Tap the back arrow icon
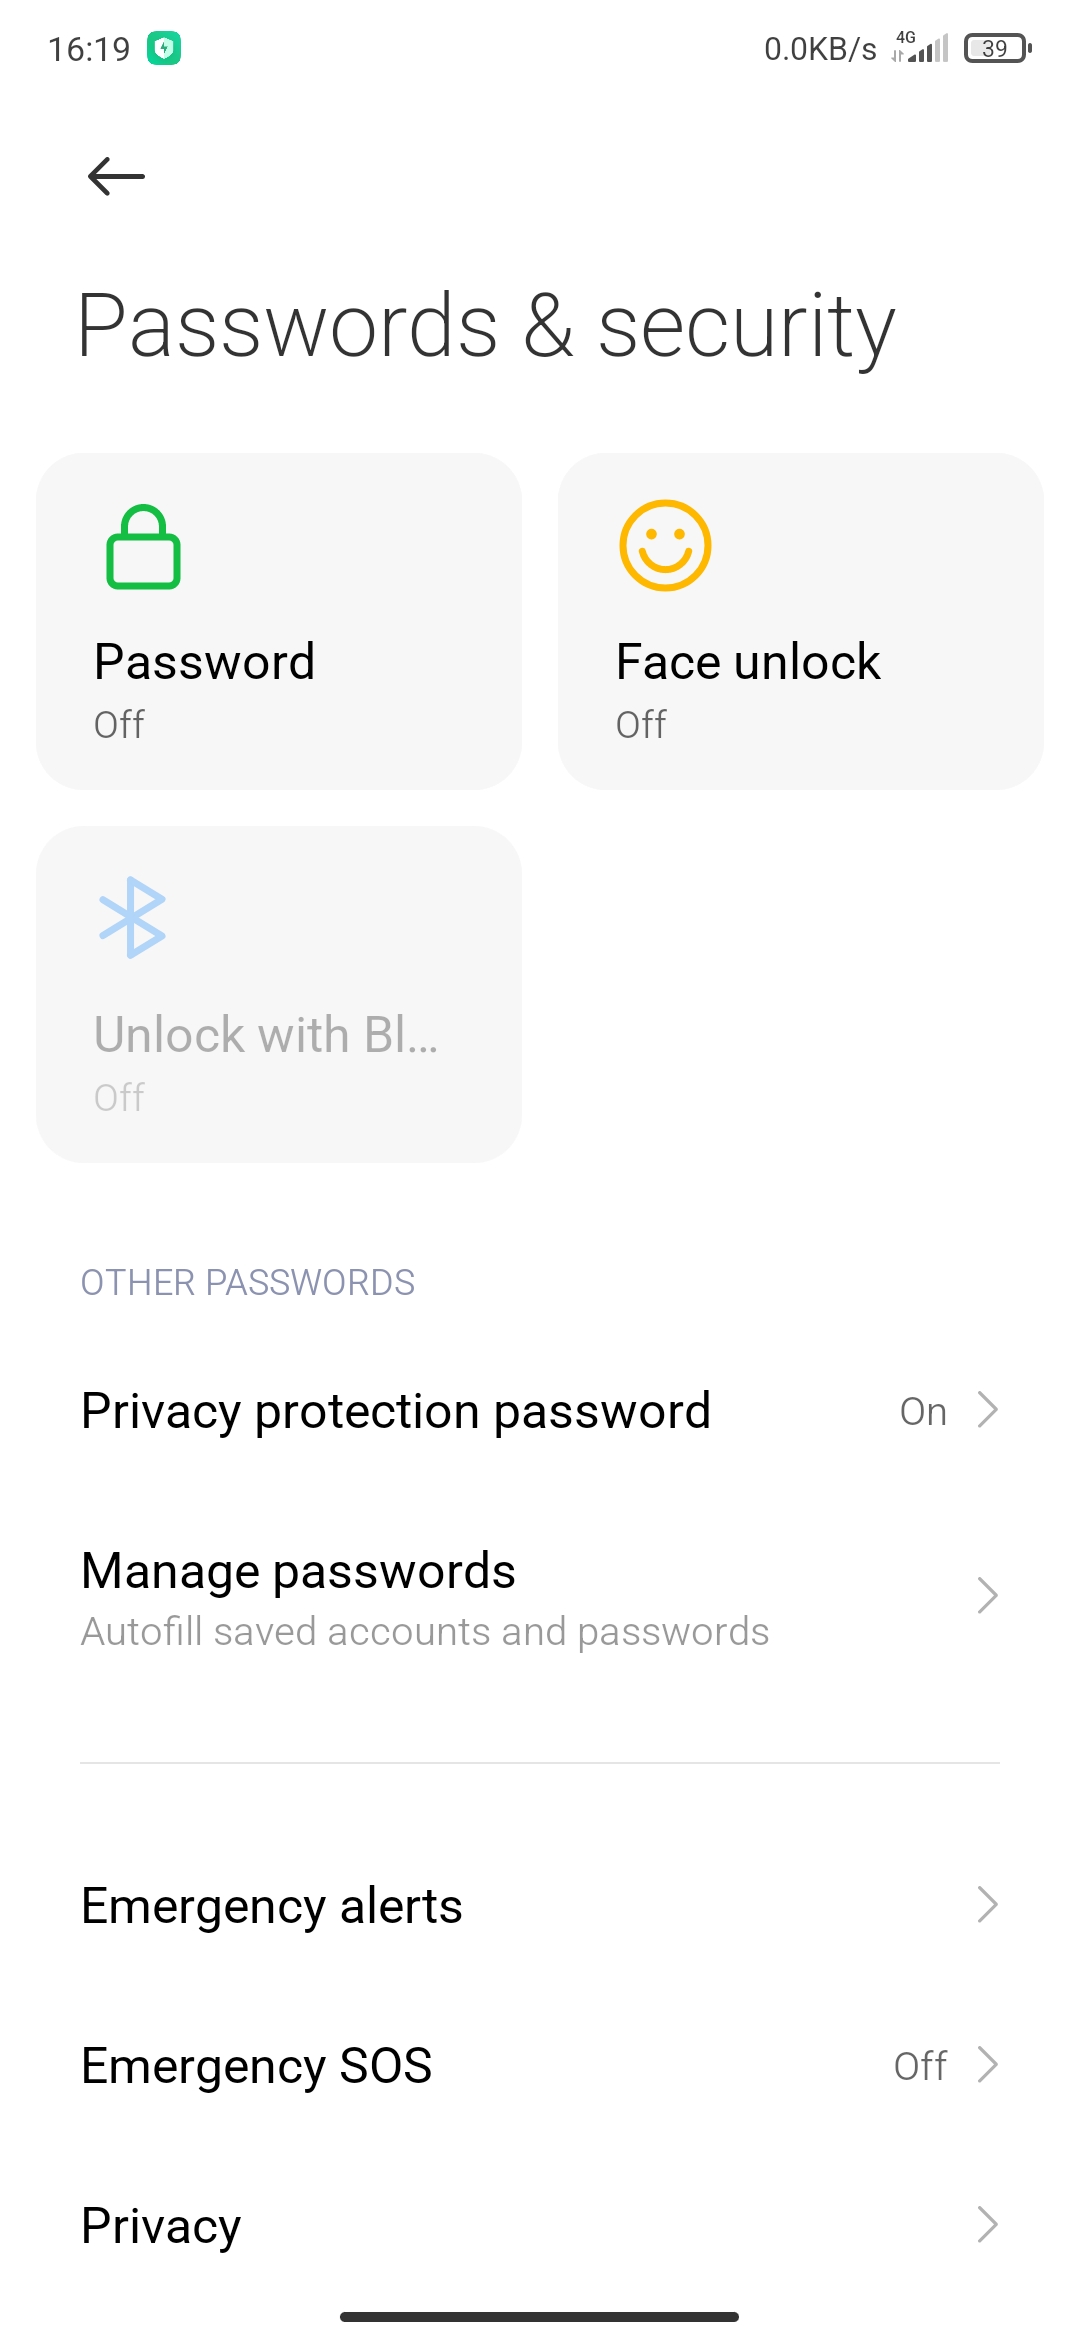This screenshot has height=2340, width=1080. pos(116,176)
